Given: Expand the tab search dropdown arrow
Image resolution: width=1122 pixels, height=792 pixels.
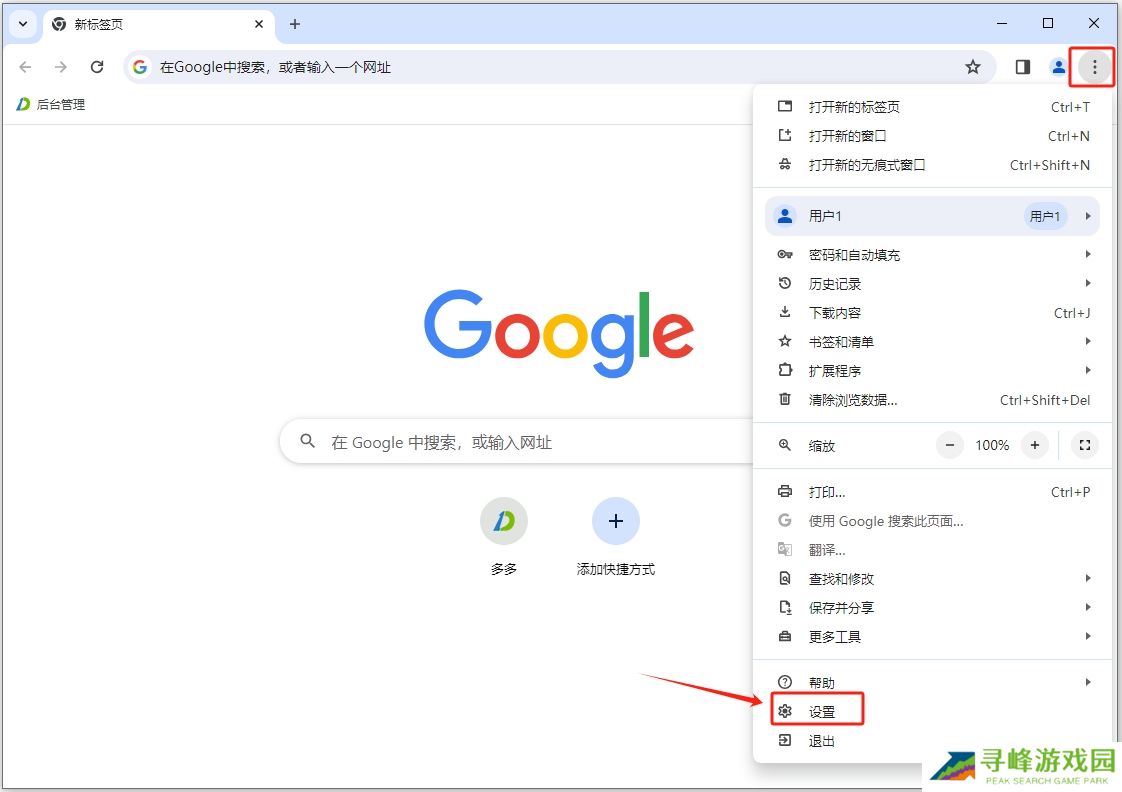Looking at the screenshot, I should click(23, 24).
